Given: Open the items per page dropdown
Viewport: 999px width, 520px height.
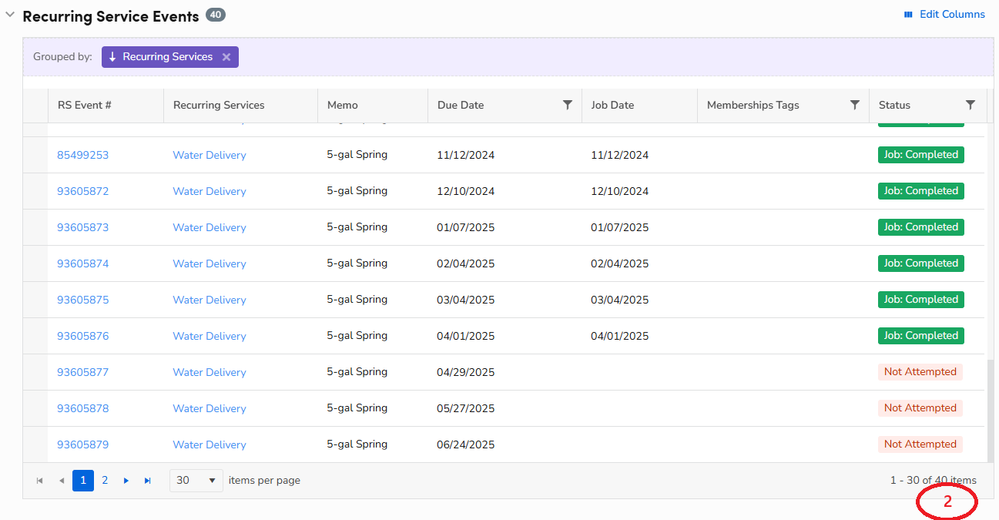Looking at the screenshot, I should pos(196,481).
